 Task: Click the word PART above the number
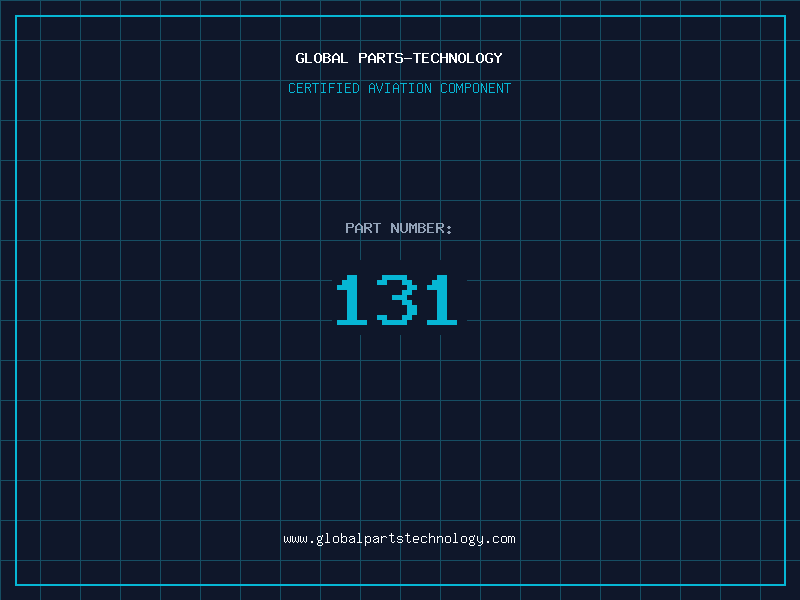point(363,228)
